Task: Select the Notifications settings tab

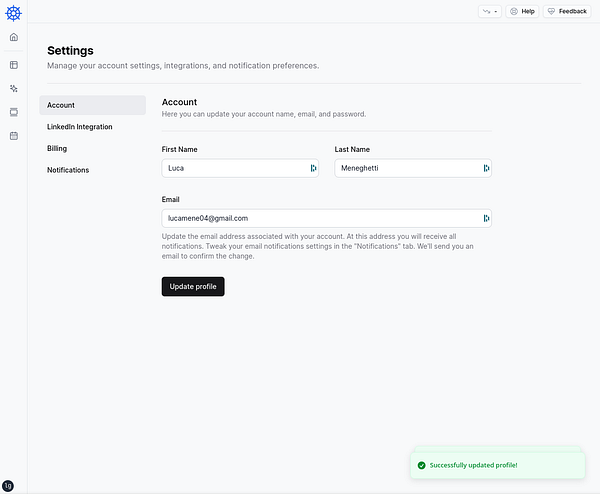Action: tap(68, 170)
